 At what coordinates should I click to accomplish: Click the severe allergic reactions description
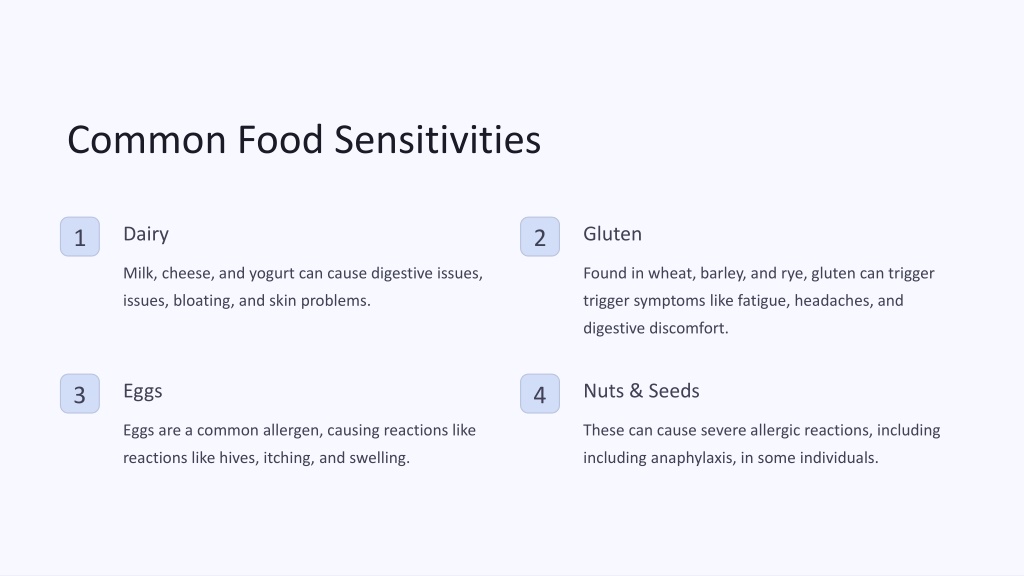[x=761, y=443]
